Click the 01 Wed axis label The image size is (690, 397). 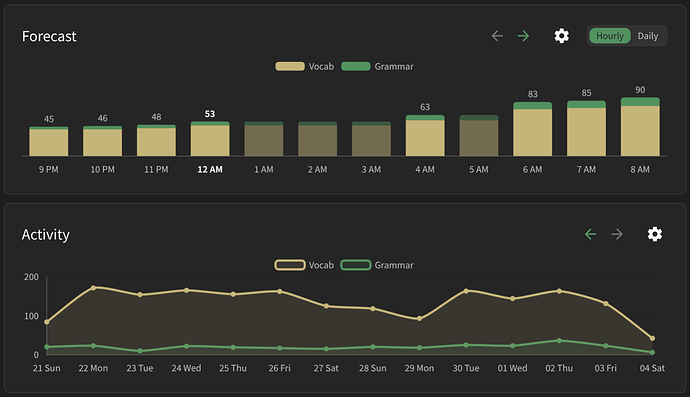pyautogui.click(x=512, y=368)
